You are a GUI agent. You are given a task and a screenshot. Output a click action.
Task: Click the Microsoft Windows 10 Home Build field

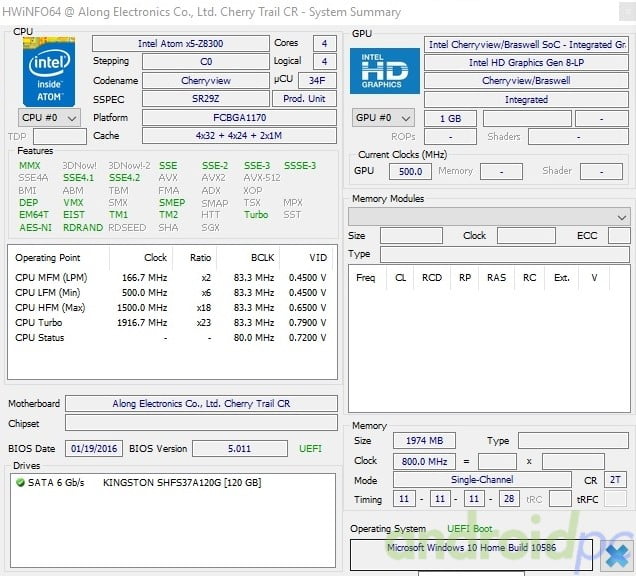coord(471,555)
